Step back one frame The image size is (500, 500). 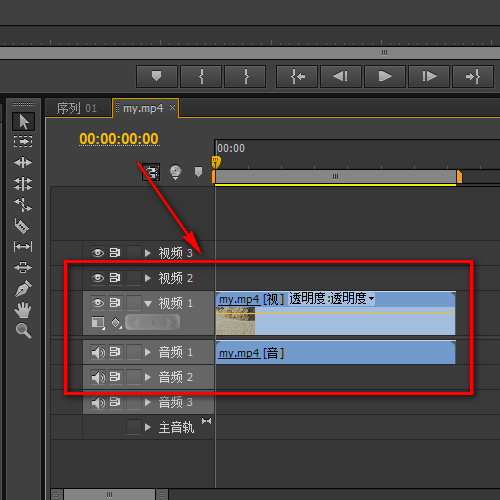[x=341, y=76]
